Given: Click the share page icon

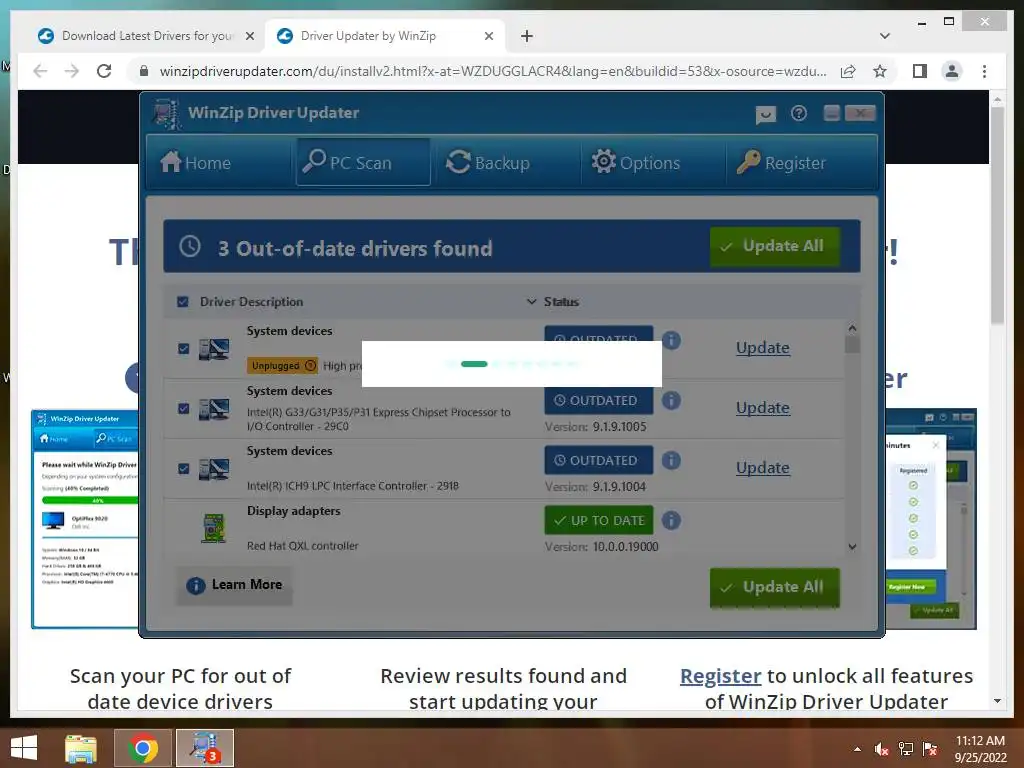Looking at the screenshot, I should [x=848, y=71].
